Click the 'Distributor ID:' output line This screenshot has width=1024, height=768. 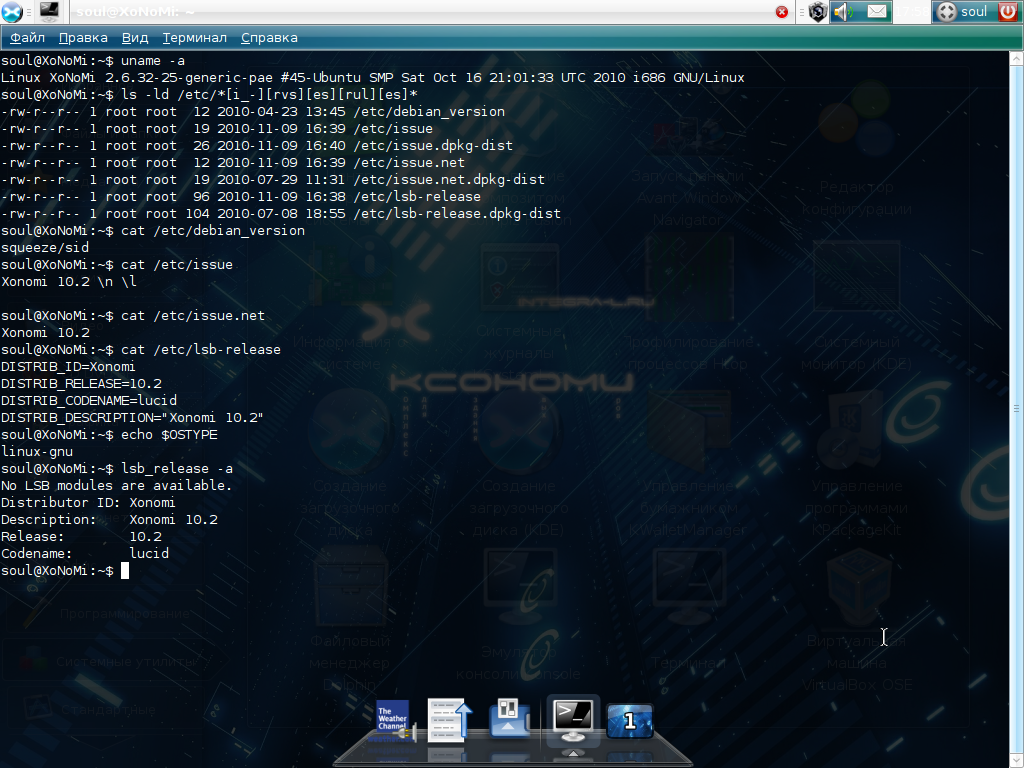(x=88, y=502)
